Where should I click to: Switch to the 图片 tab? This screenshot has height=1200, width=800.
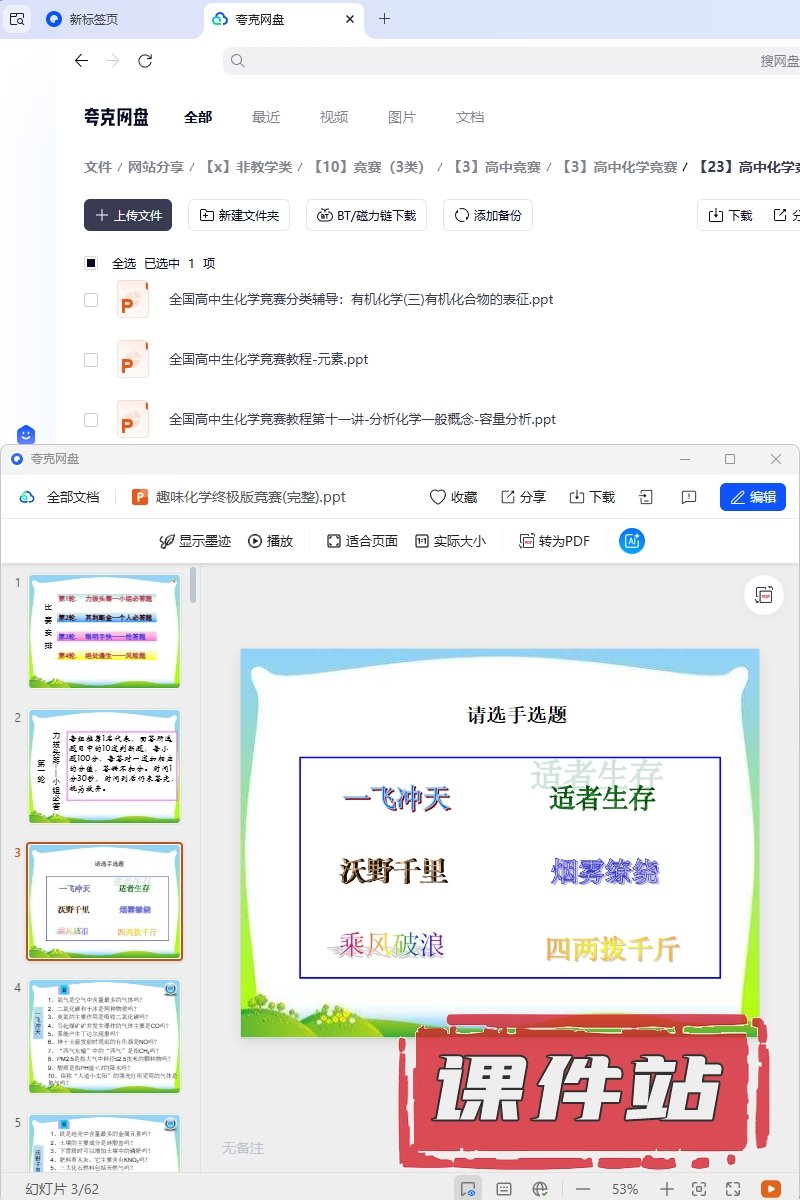coord(401,117)
